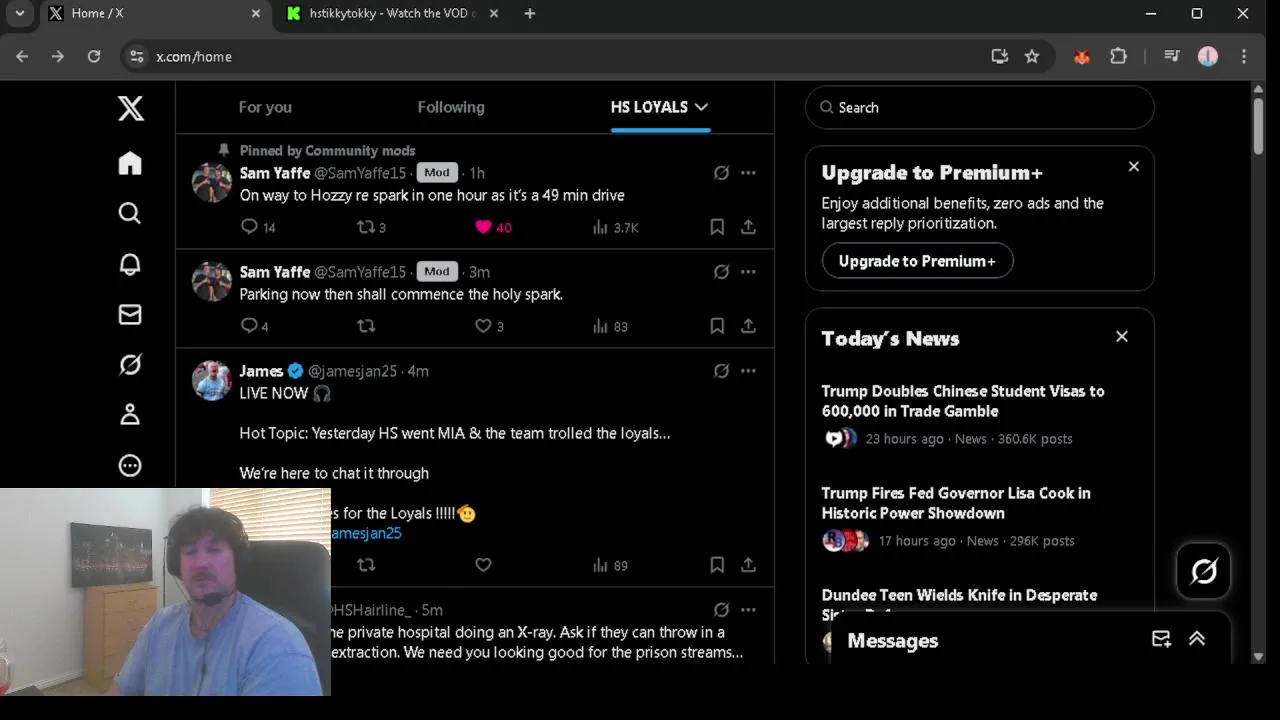Viewport: 1280px width, 720px height.
Task: Open more options on James's post
Action: click(748, 371)
